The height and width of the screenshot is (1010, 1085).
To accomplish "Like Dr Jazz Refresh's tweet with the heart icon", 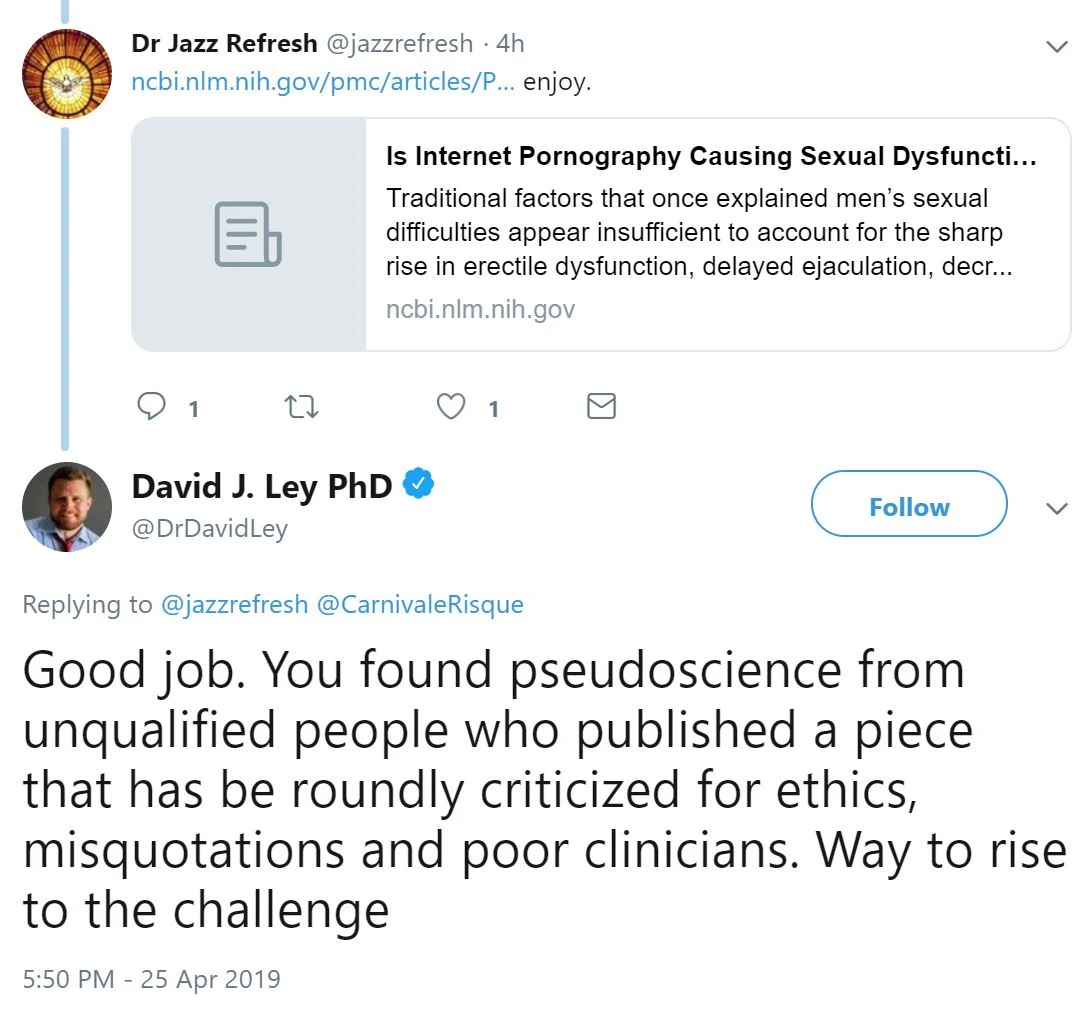I will [452, 406].
